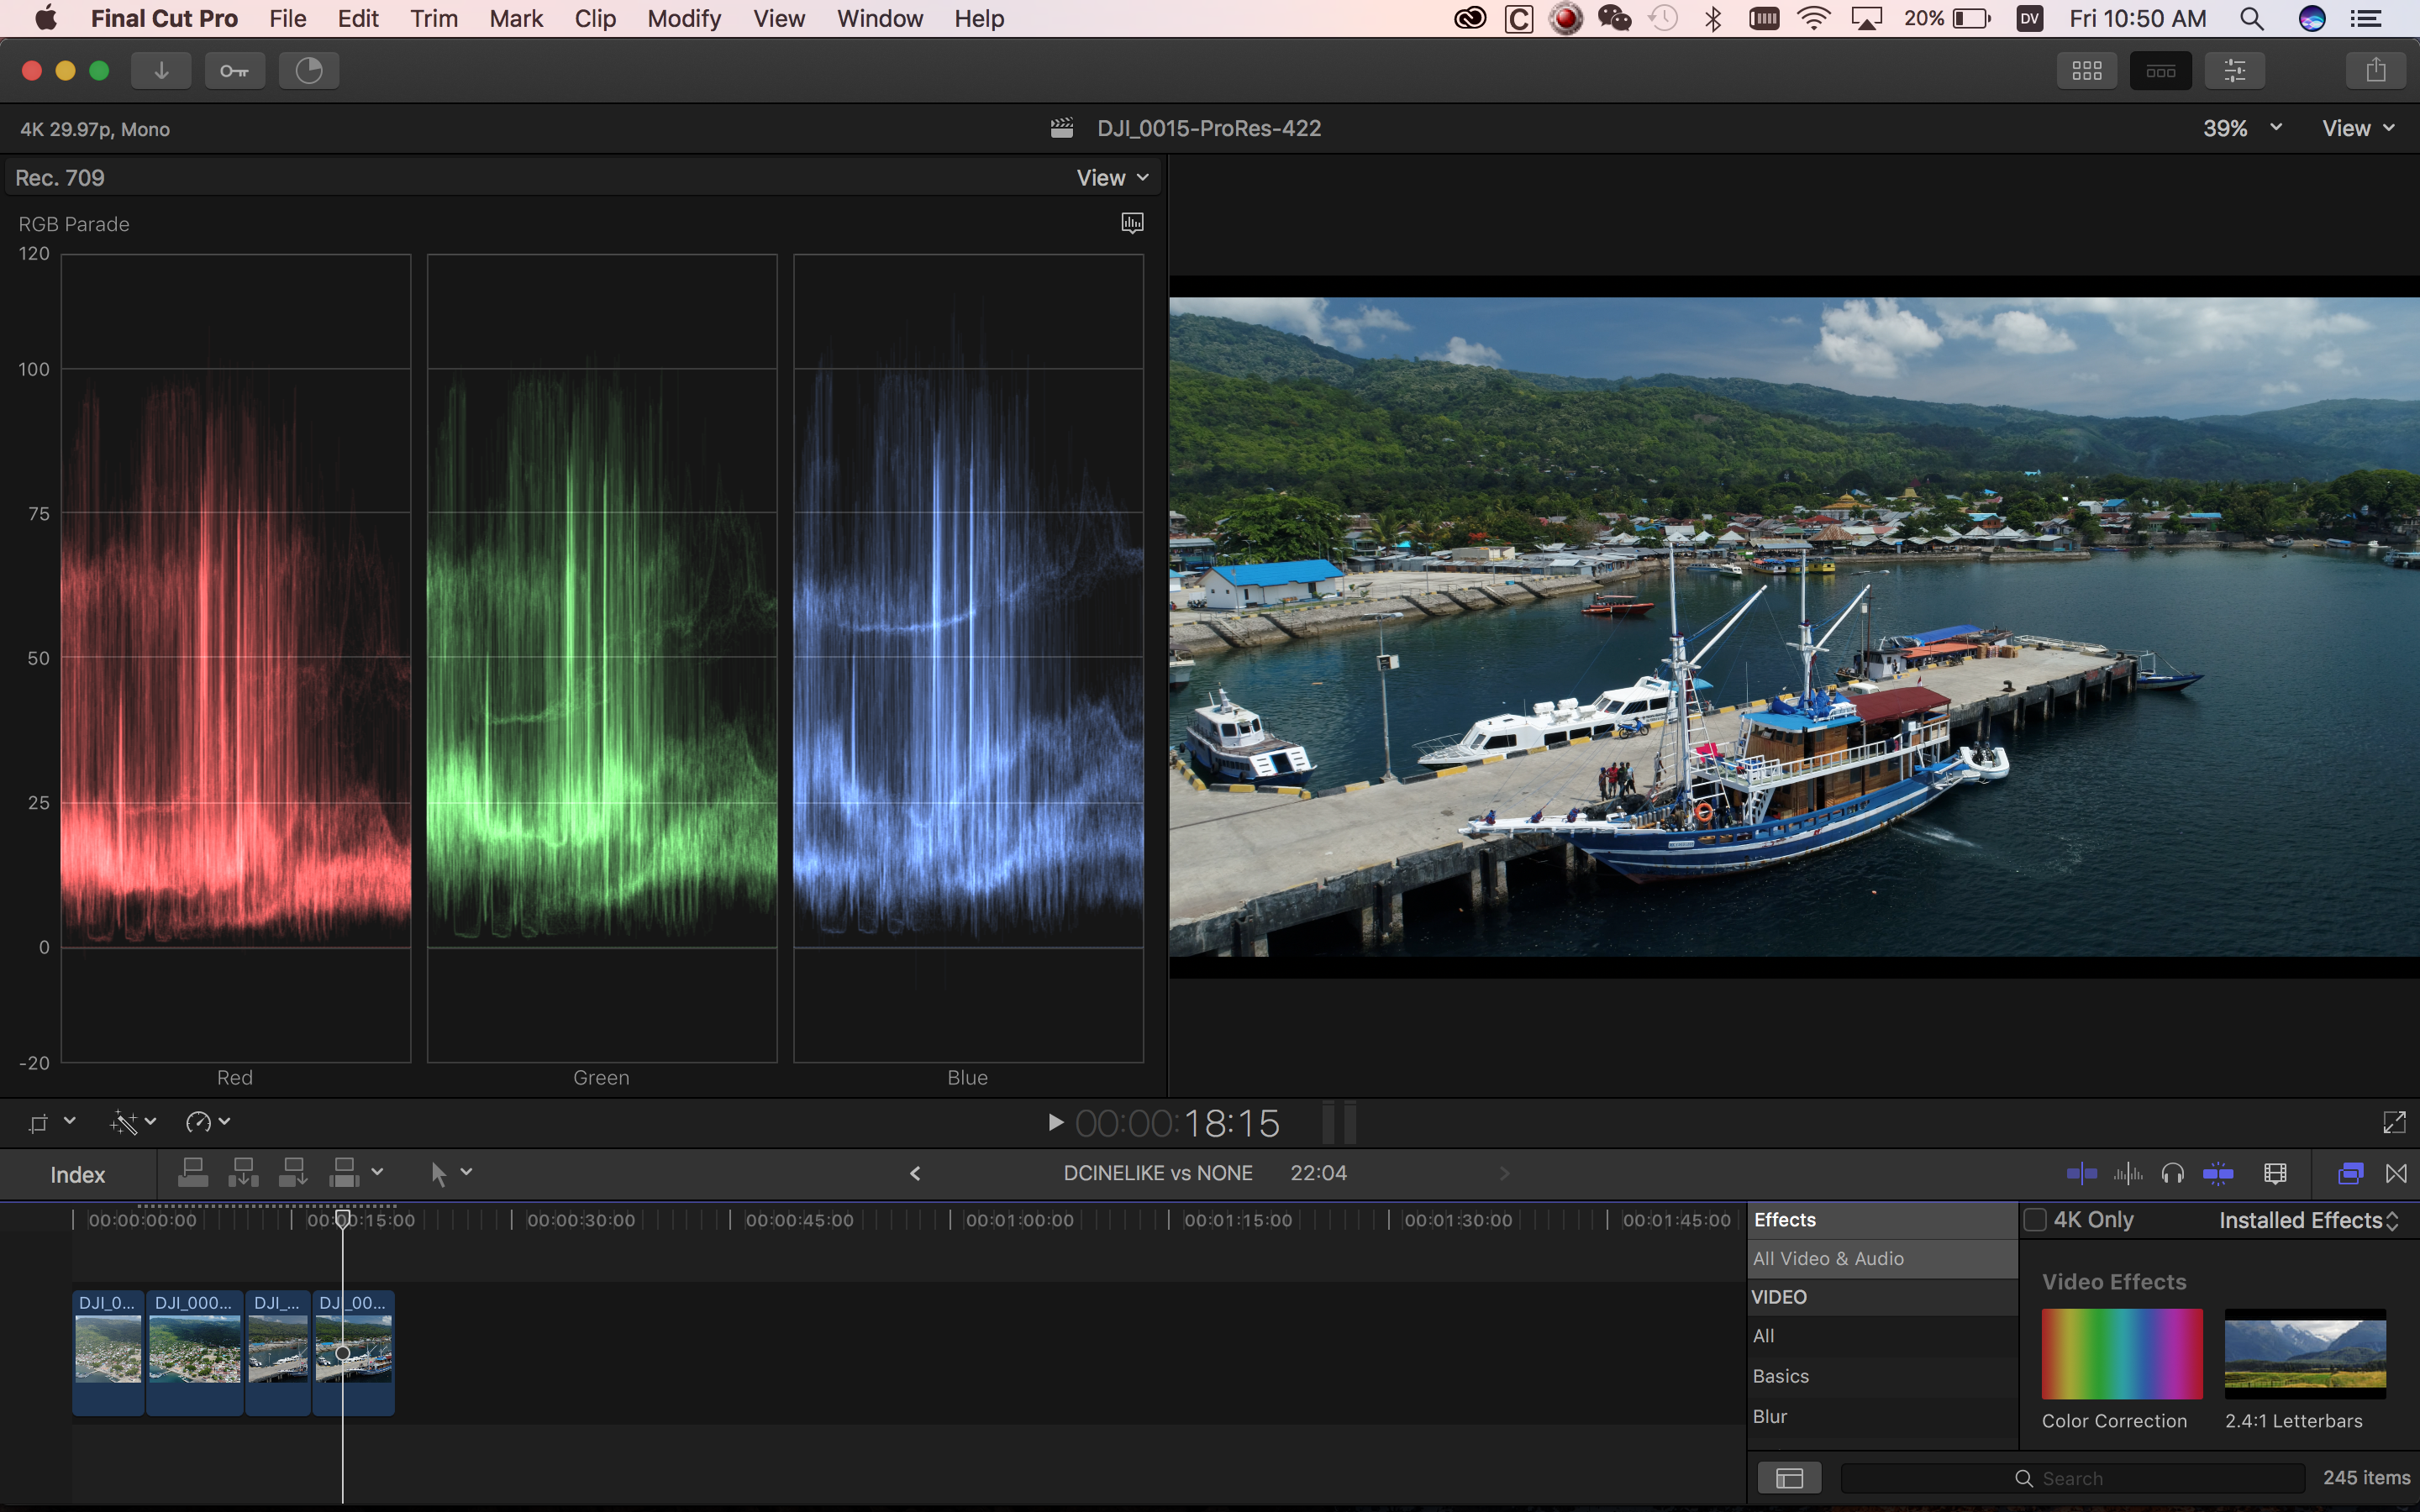2420x1512 pixels.
Task: Select the VIDEO All effects category
Action: [1882, 1336]
